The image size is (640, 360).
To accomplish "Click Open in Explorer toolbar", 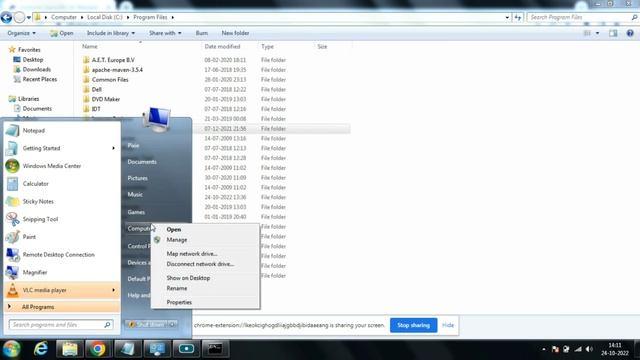I will (x=62, y=33).
